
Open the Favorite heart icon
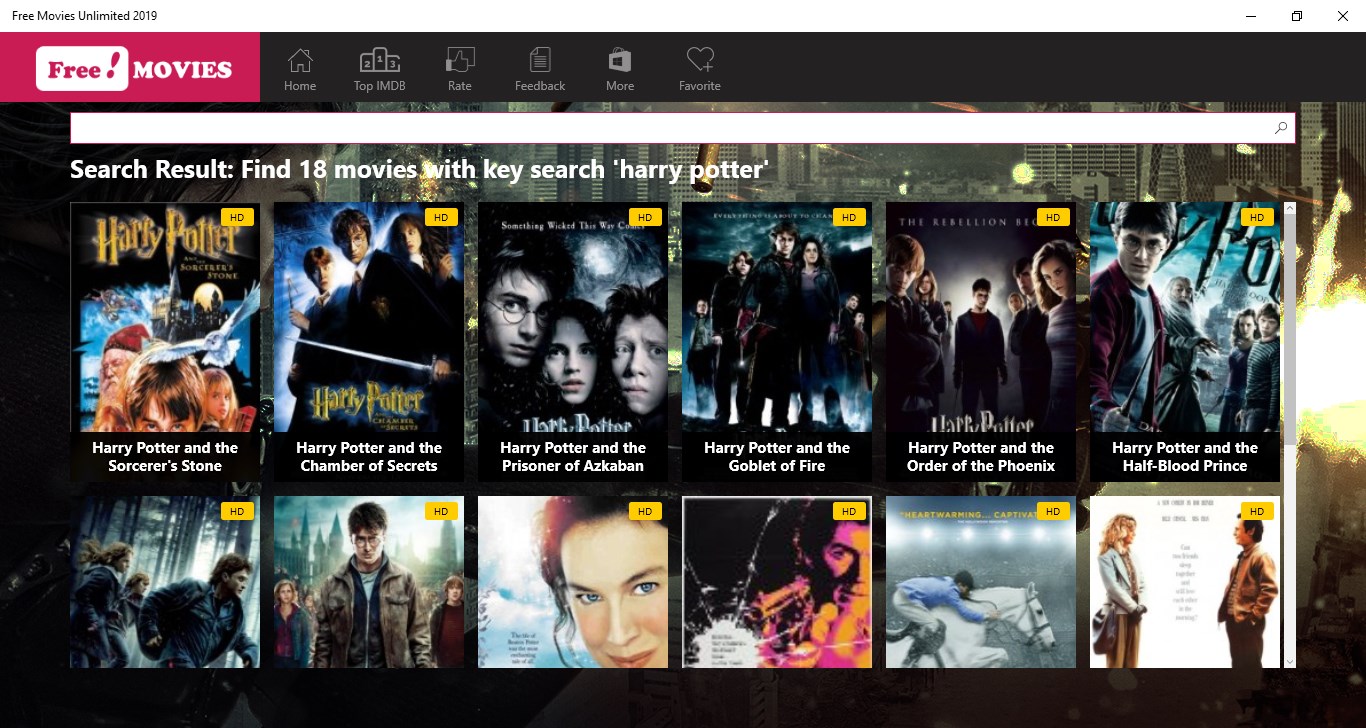[700, 60]
